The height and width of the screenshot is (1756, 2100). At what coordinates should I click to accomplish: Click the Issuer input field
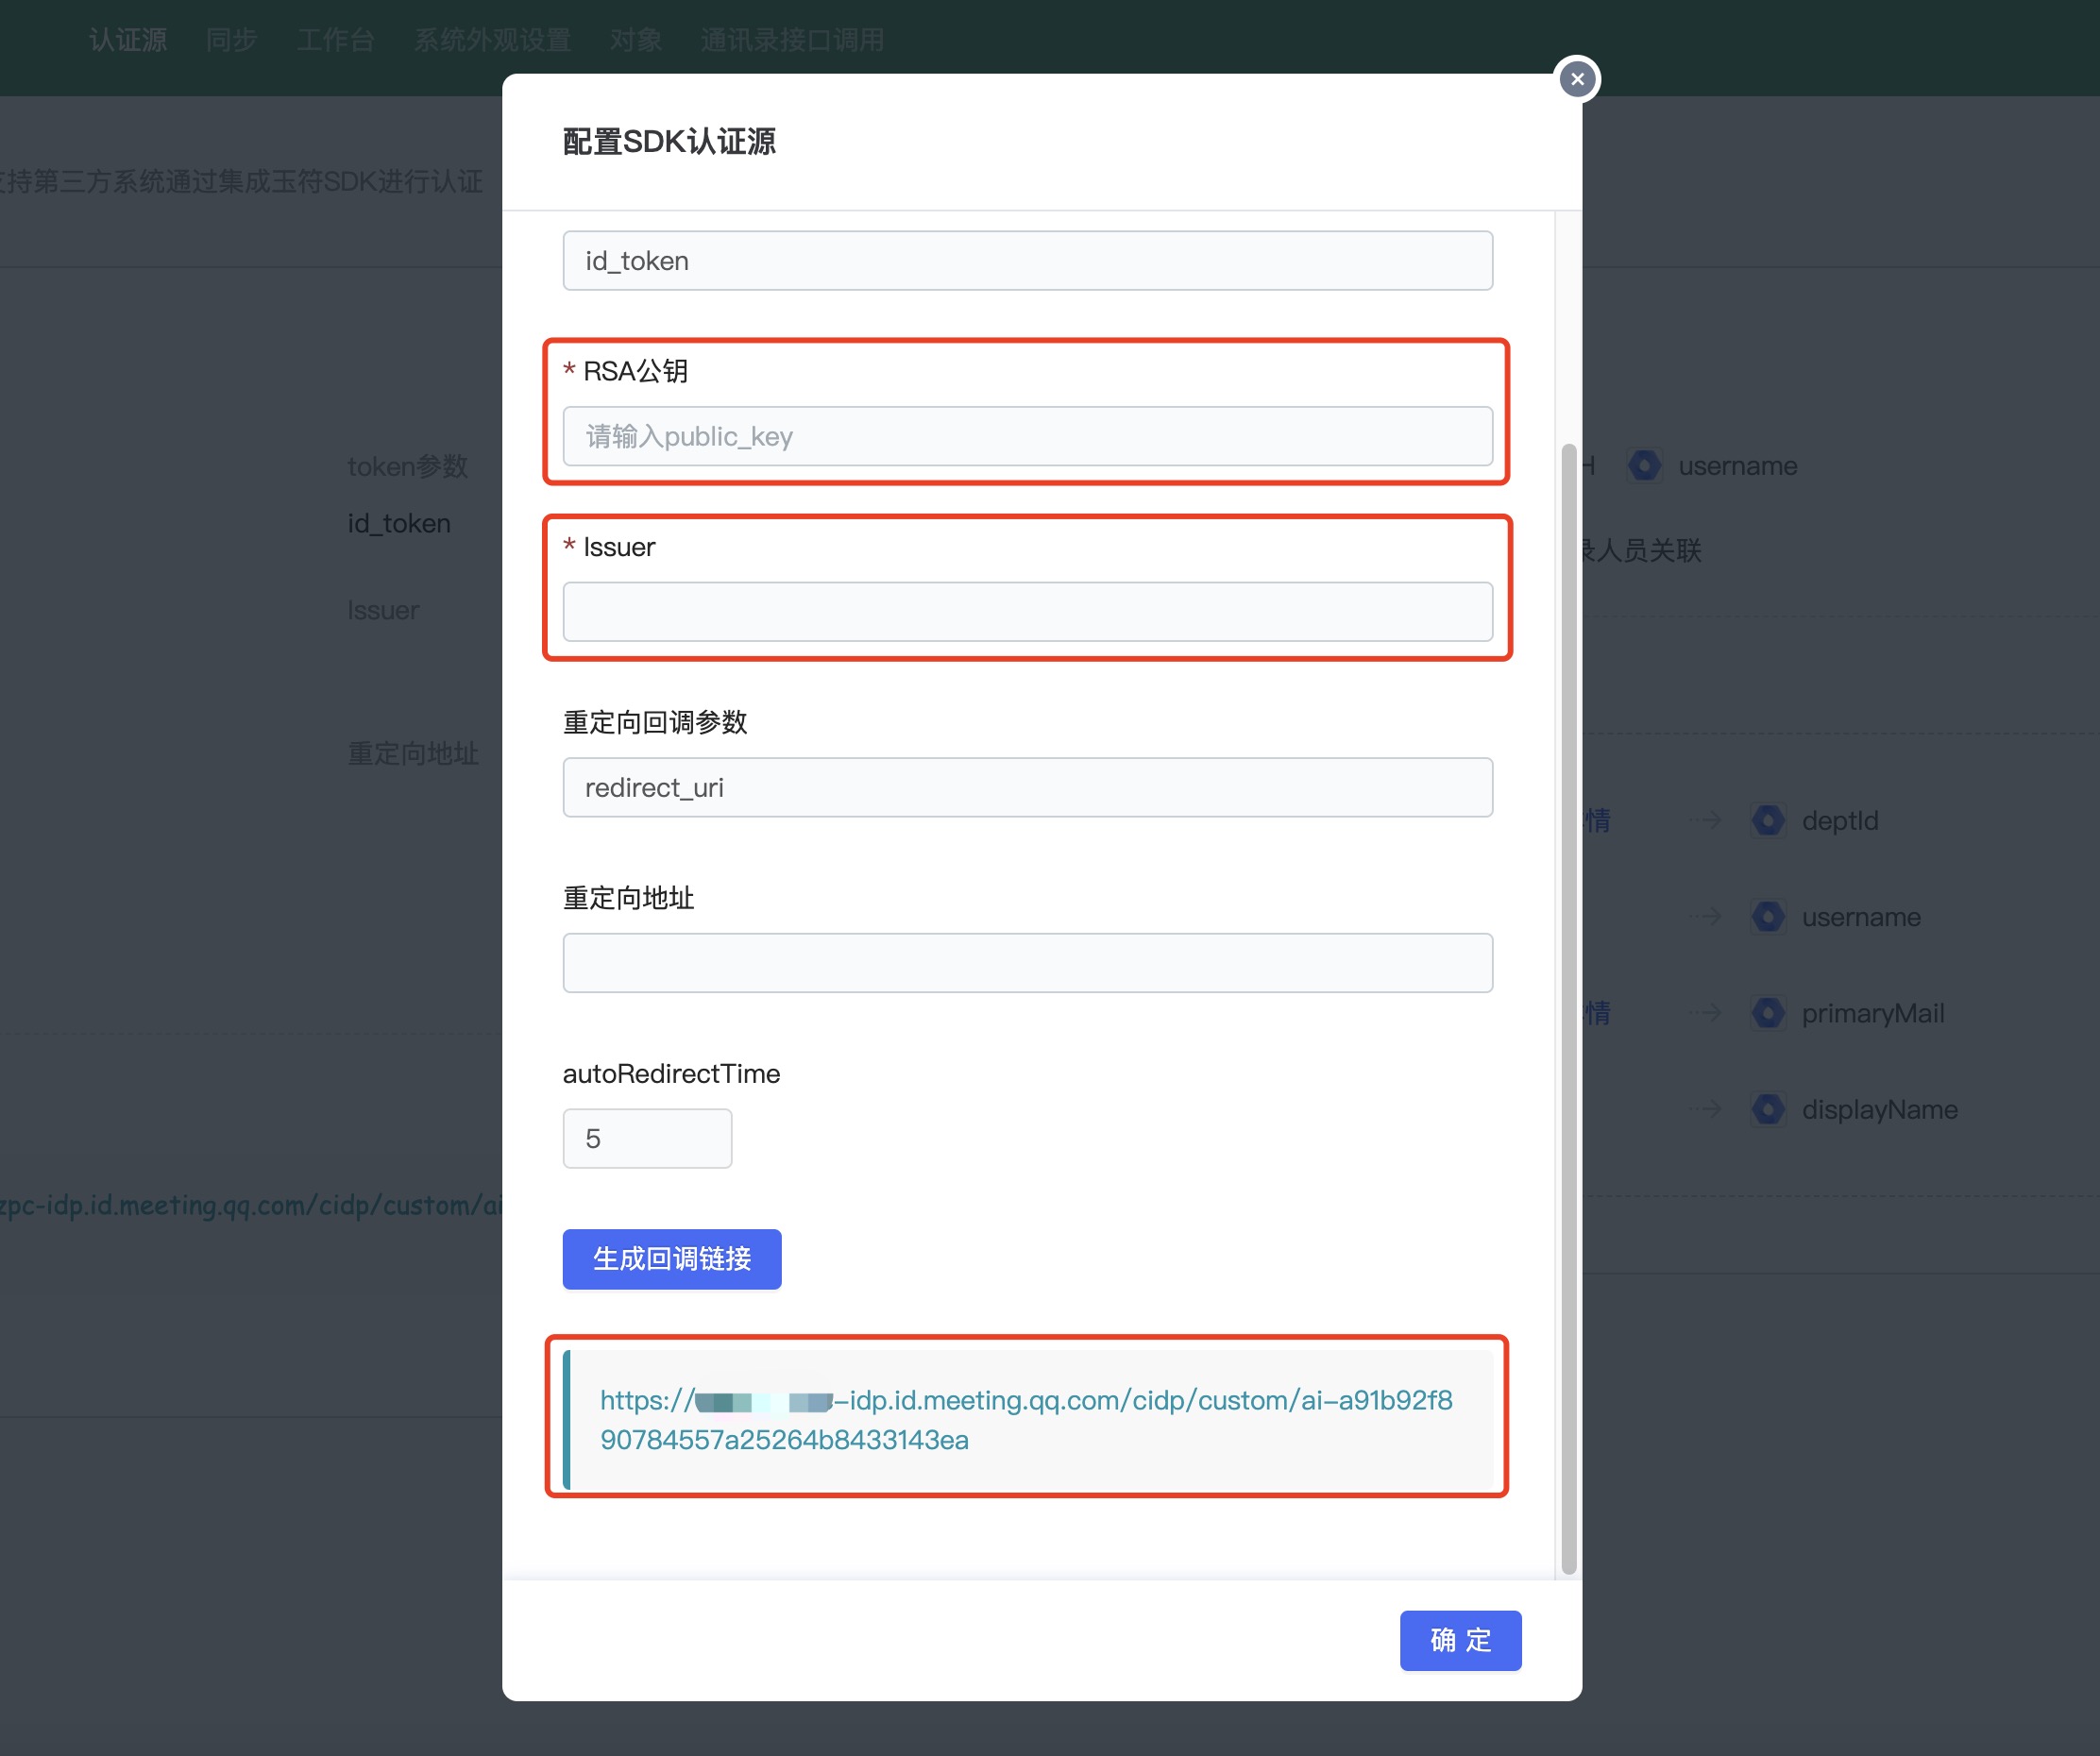(x=1027, y=612)
